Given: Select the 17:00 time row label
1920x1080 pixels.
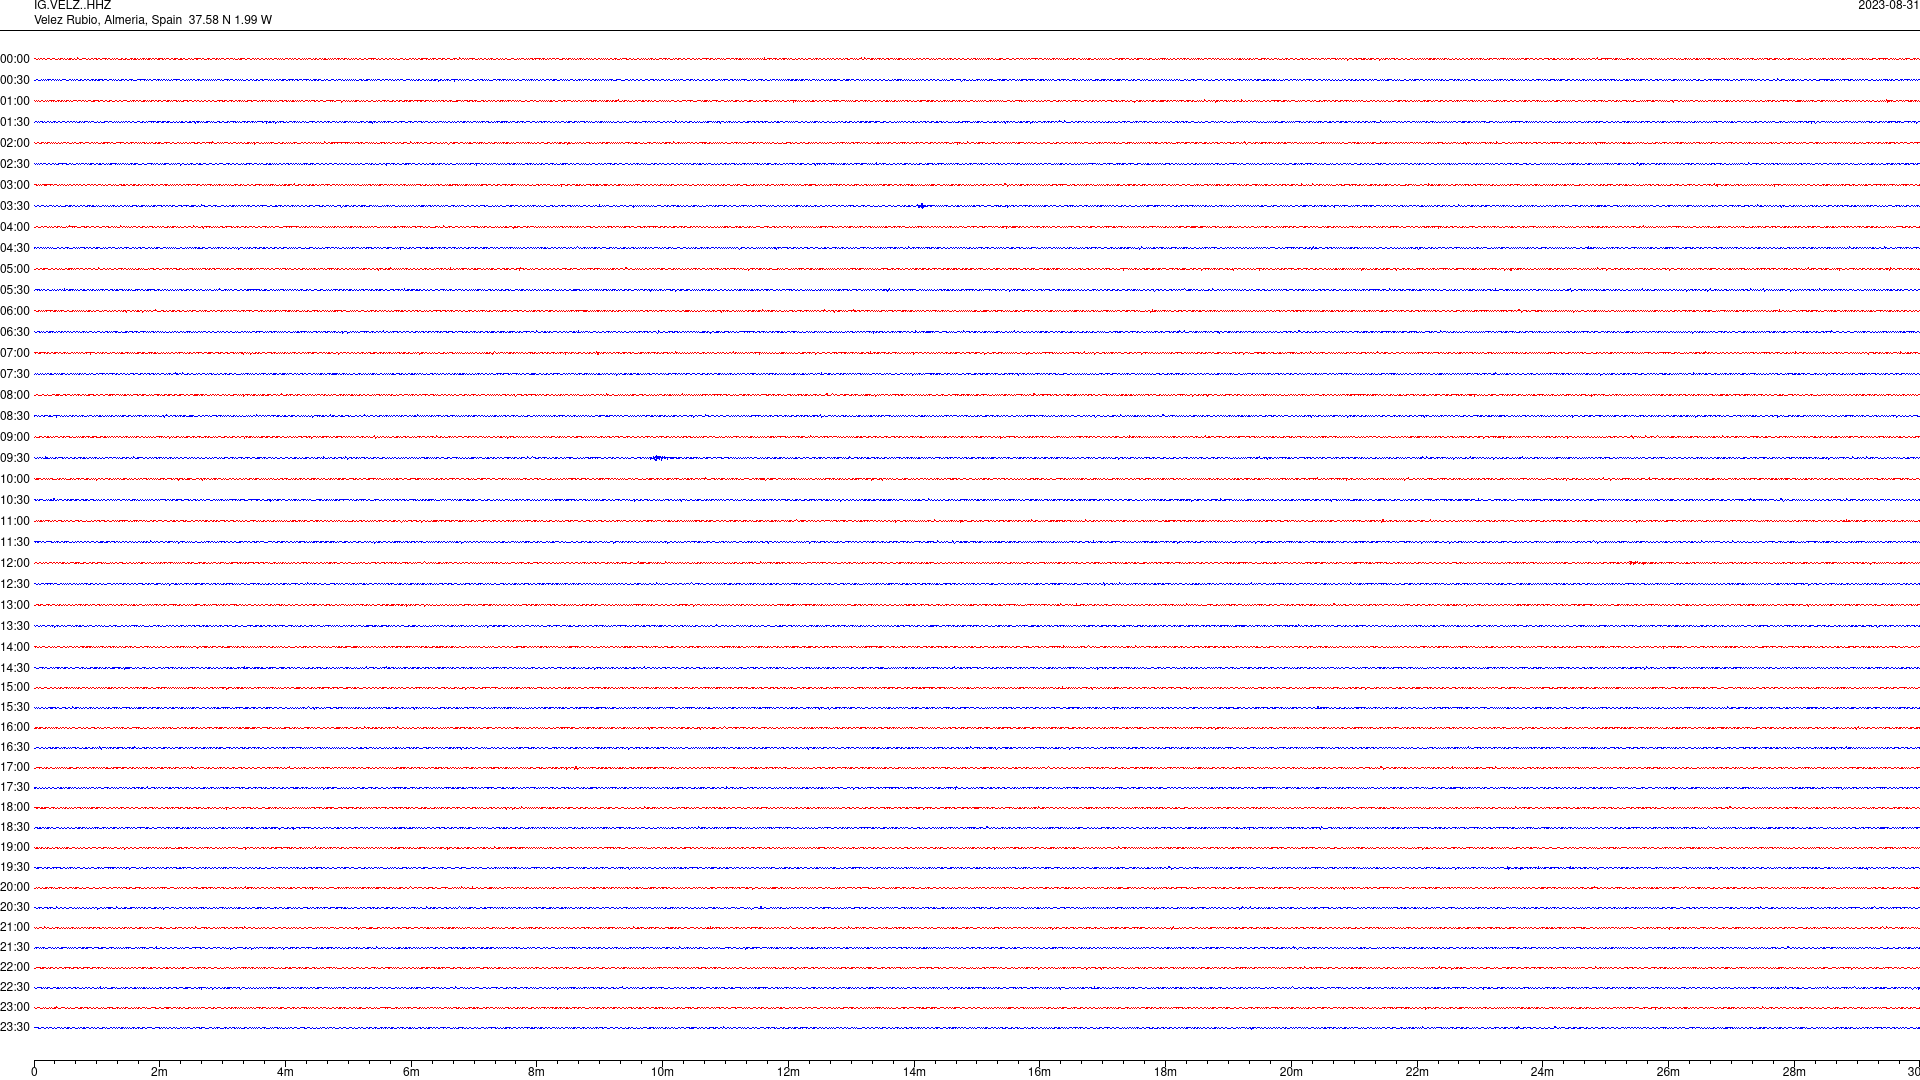Looking at the screenshot, I should pyautogui.click(x=15, y=767).
